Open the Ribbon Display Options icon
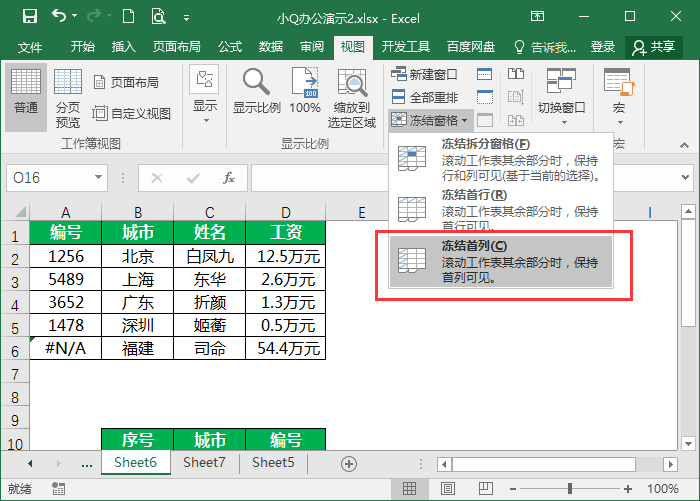This screenshot has height=501, width=700. pos(537,17)
